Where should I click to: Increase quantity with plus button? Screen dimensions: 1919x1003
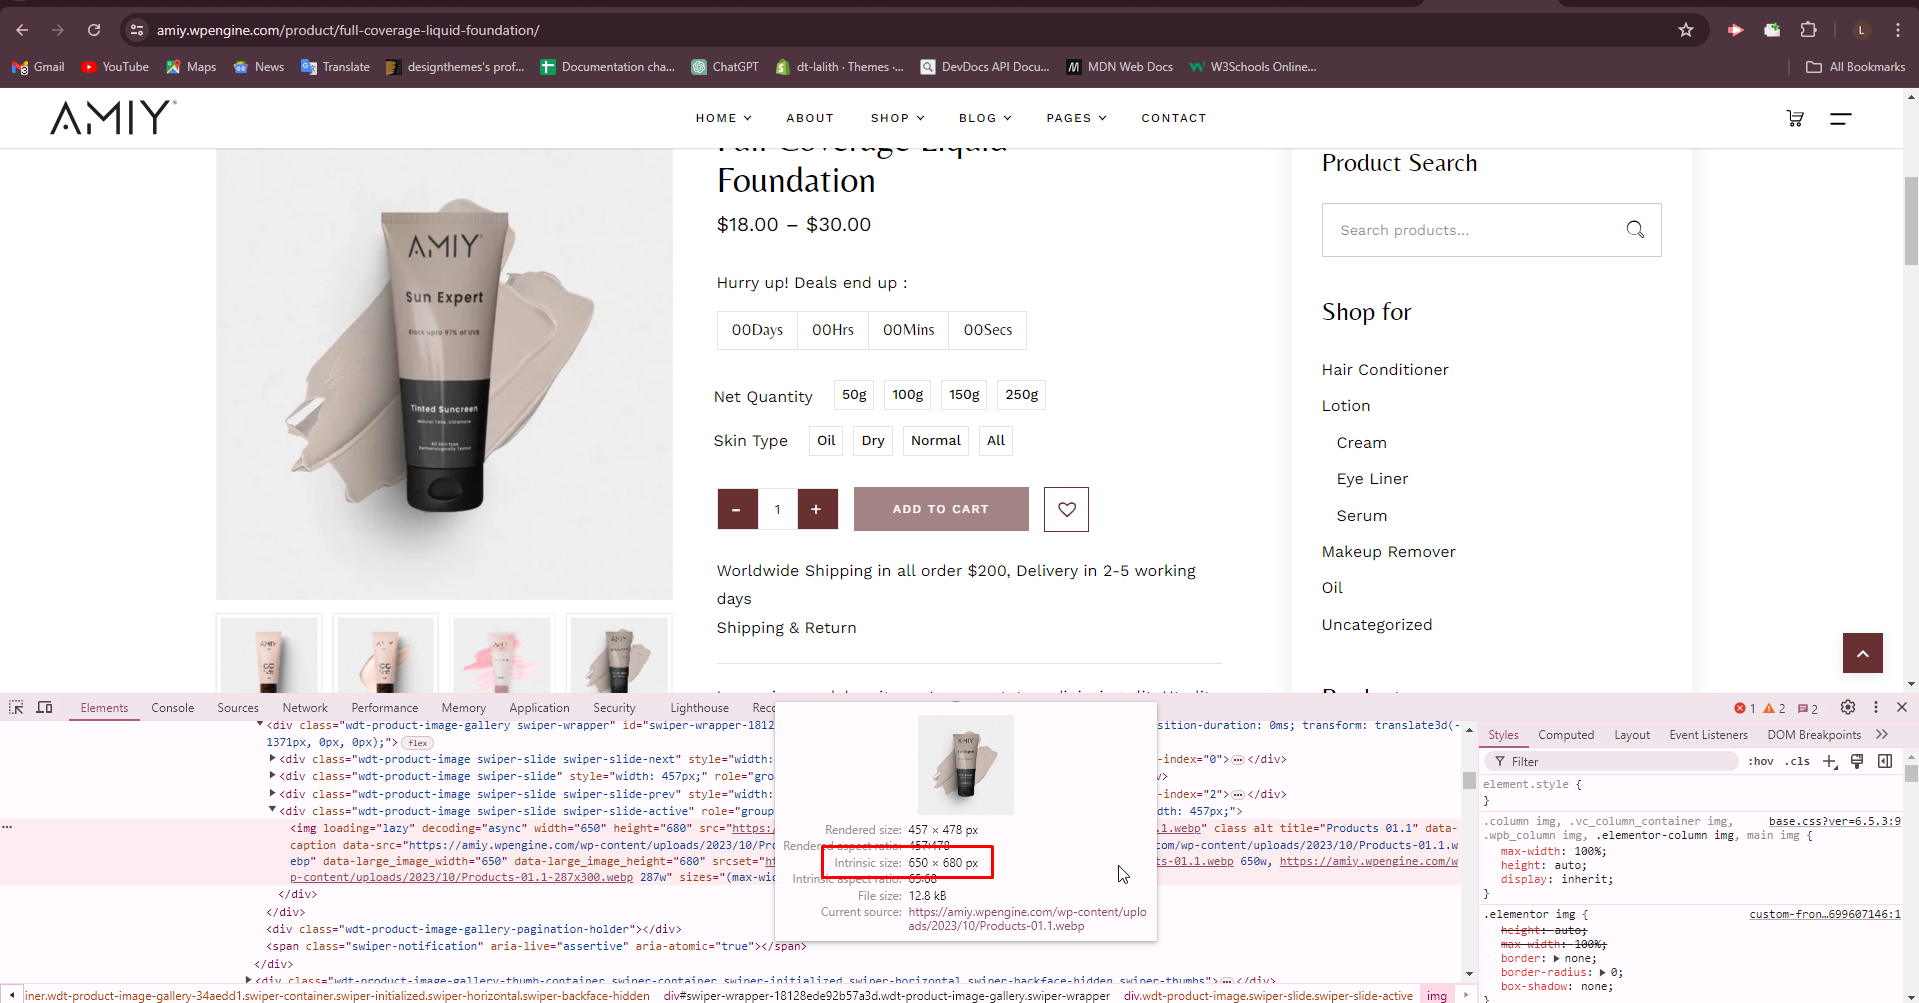(x=817, y=509)
